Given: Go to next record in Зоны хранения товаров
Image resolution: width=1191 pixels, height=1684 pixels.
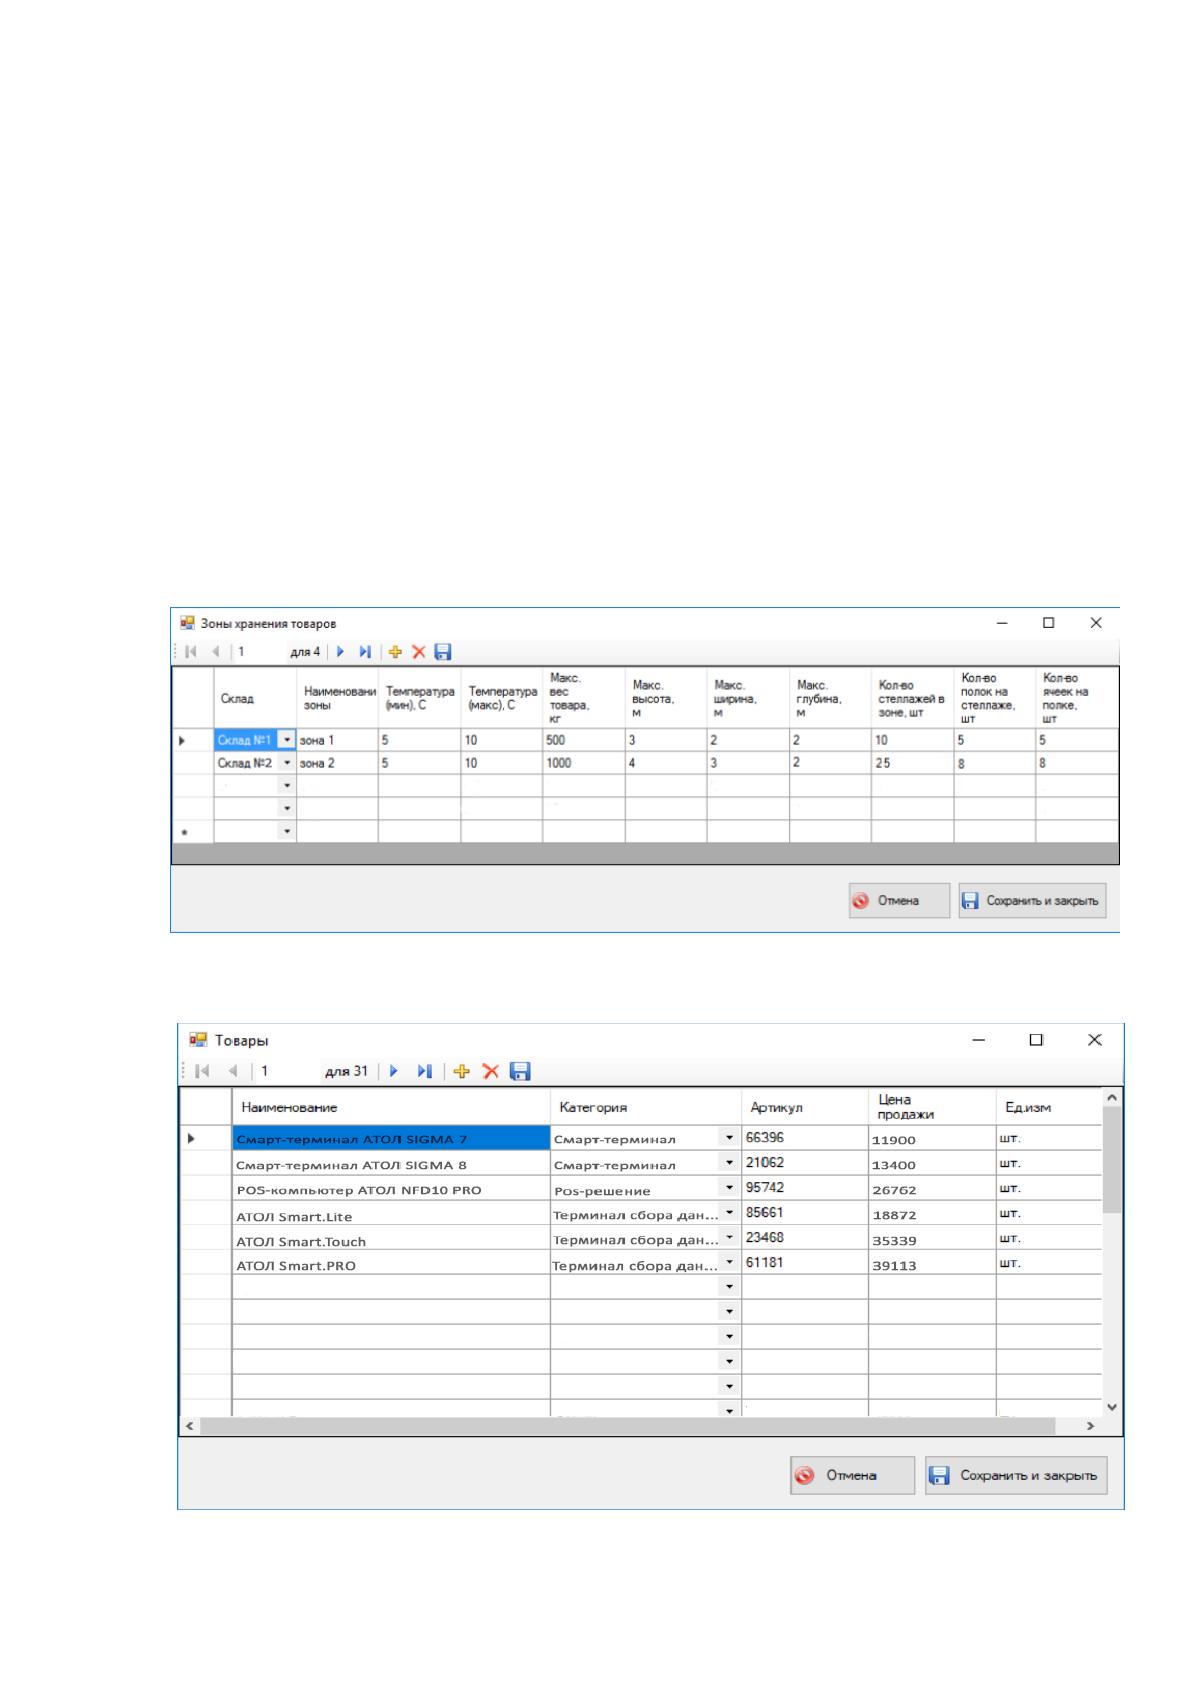Looking at the screenshot, I should tap(340, 652).
